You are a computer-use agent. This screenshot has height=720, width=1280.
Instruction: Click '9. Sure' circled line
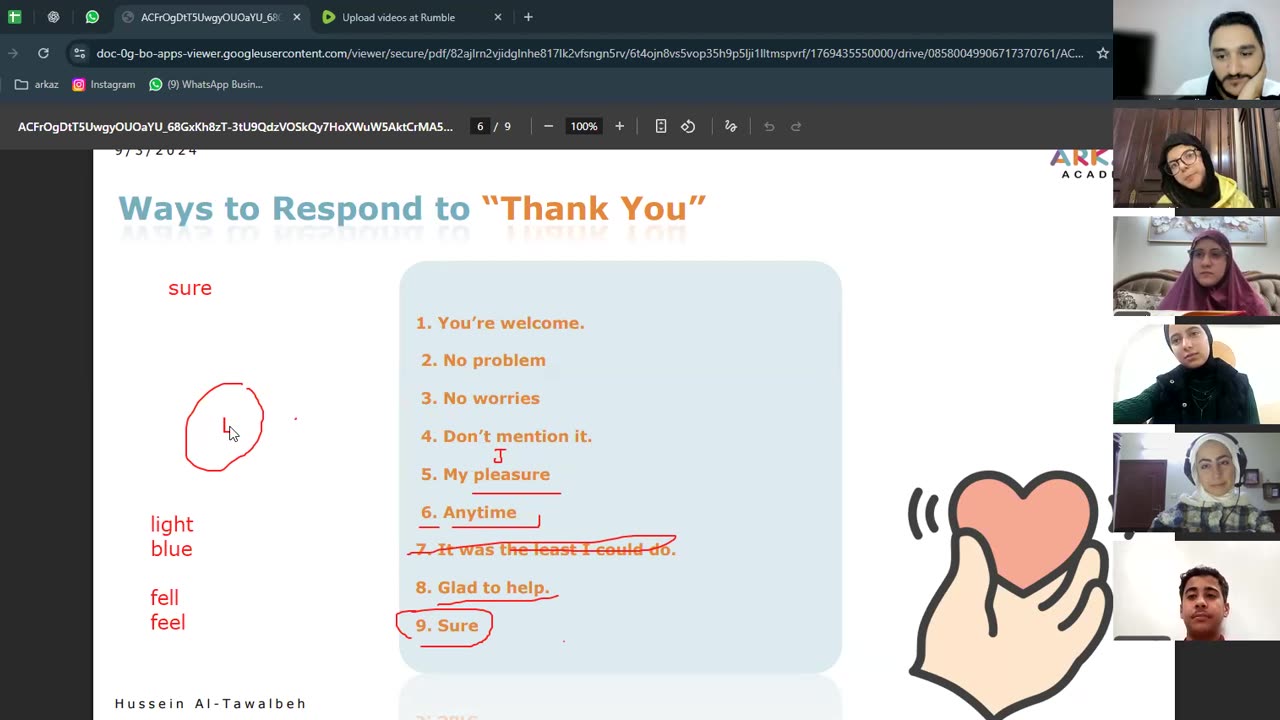pos(446,625)
